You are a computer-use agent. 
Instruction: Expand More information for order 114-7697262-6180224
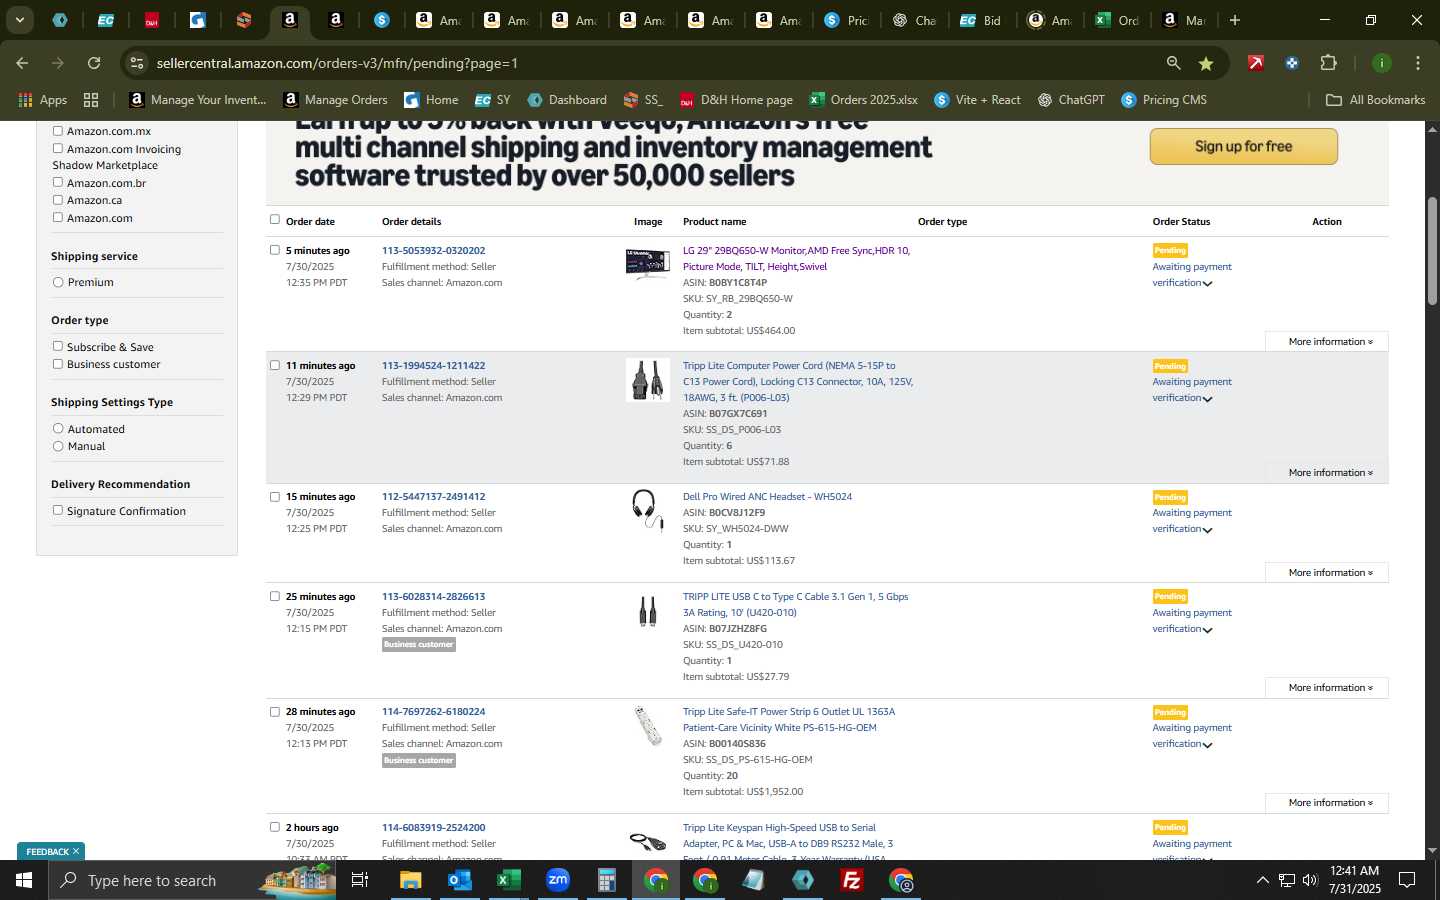1327,803
